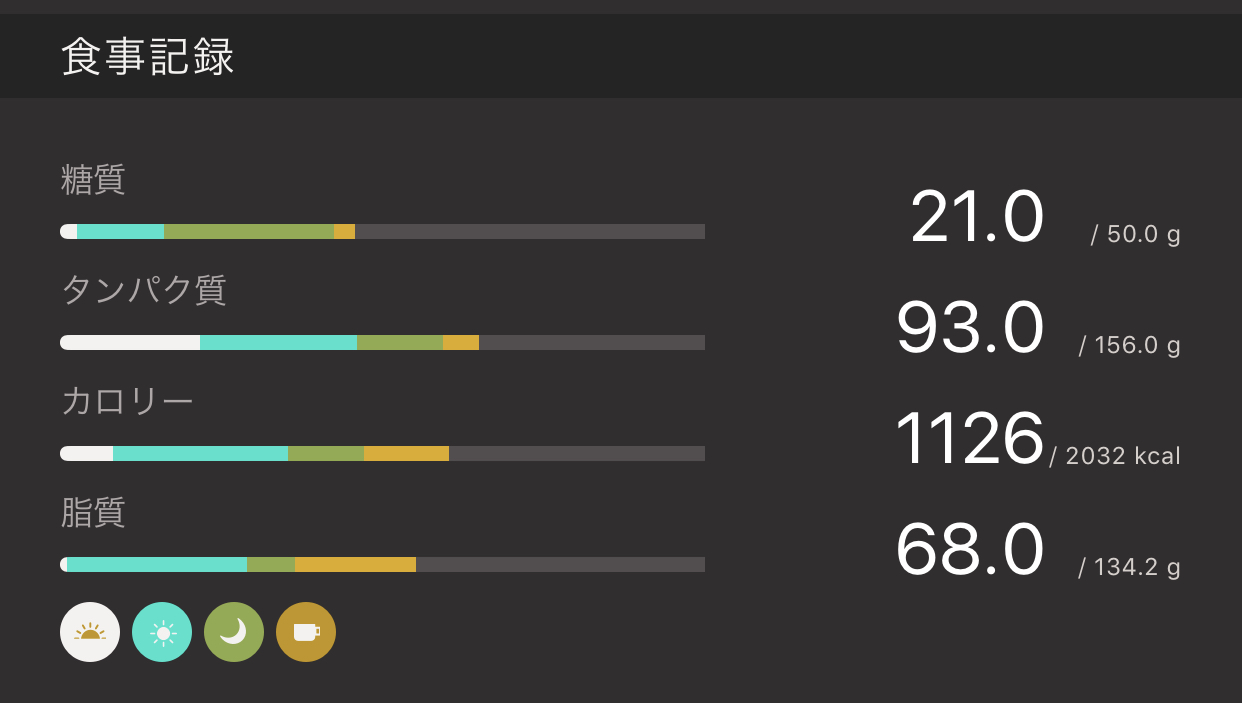The height and width of the screenshot is (703, 1242).
Task: Click teal lunch segment of 糖質 bar
Action: 120,232
